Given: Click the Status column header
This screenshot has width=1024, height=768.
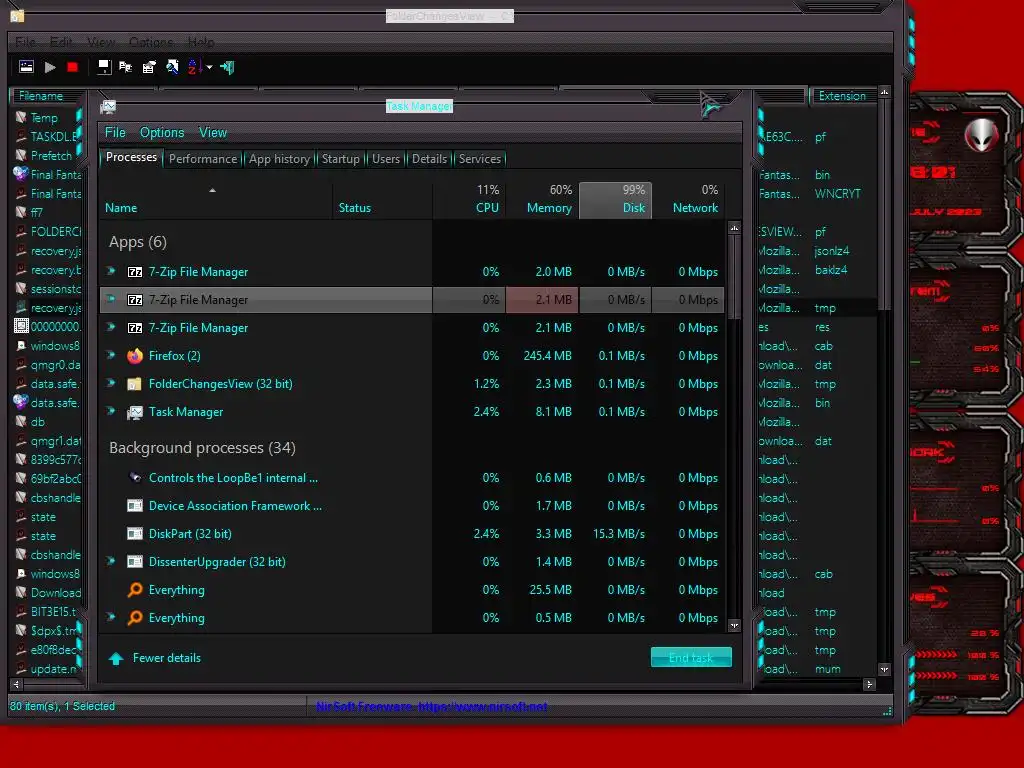Looking at the screenshot, I should pos(383,199).
